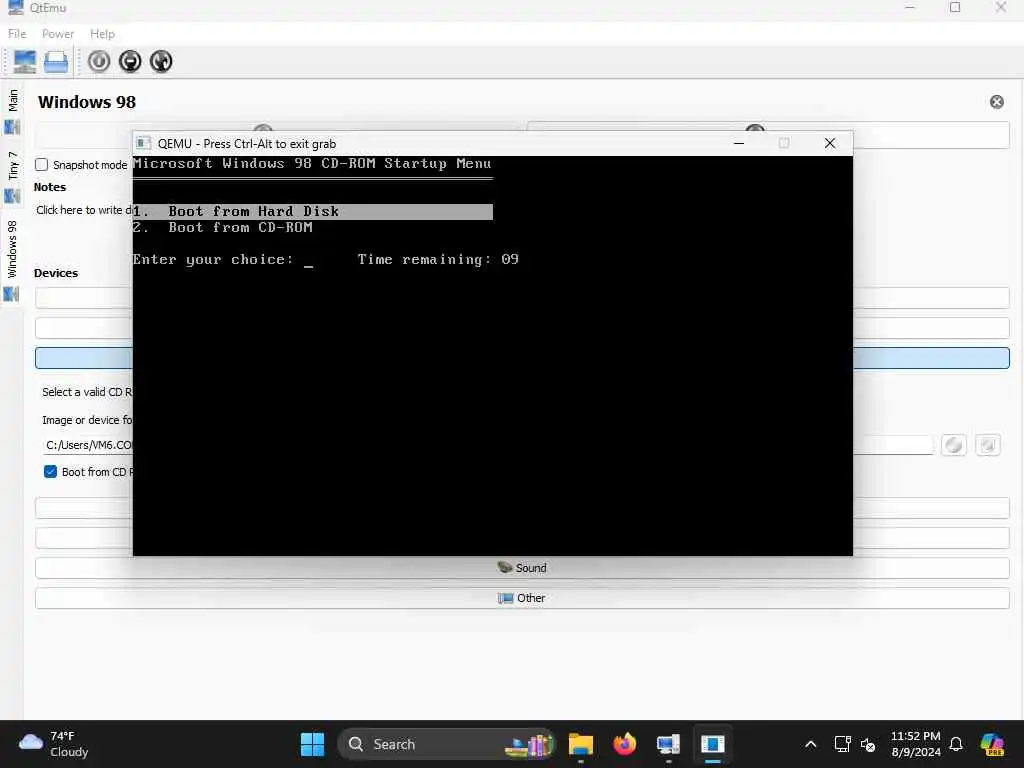
Task: Show hidden system tray icons
Action: (810, 744)
